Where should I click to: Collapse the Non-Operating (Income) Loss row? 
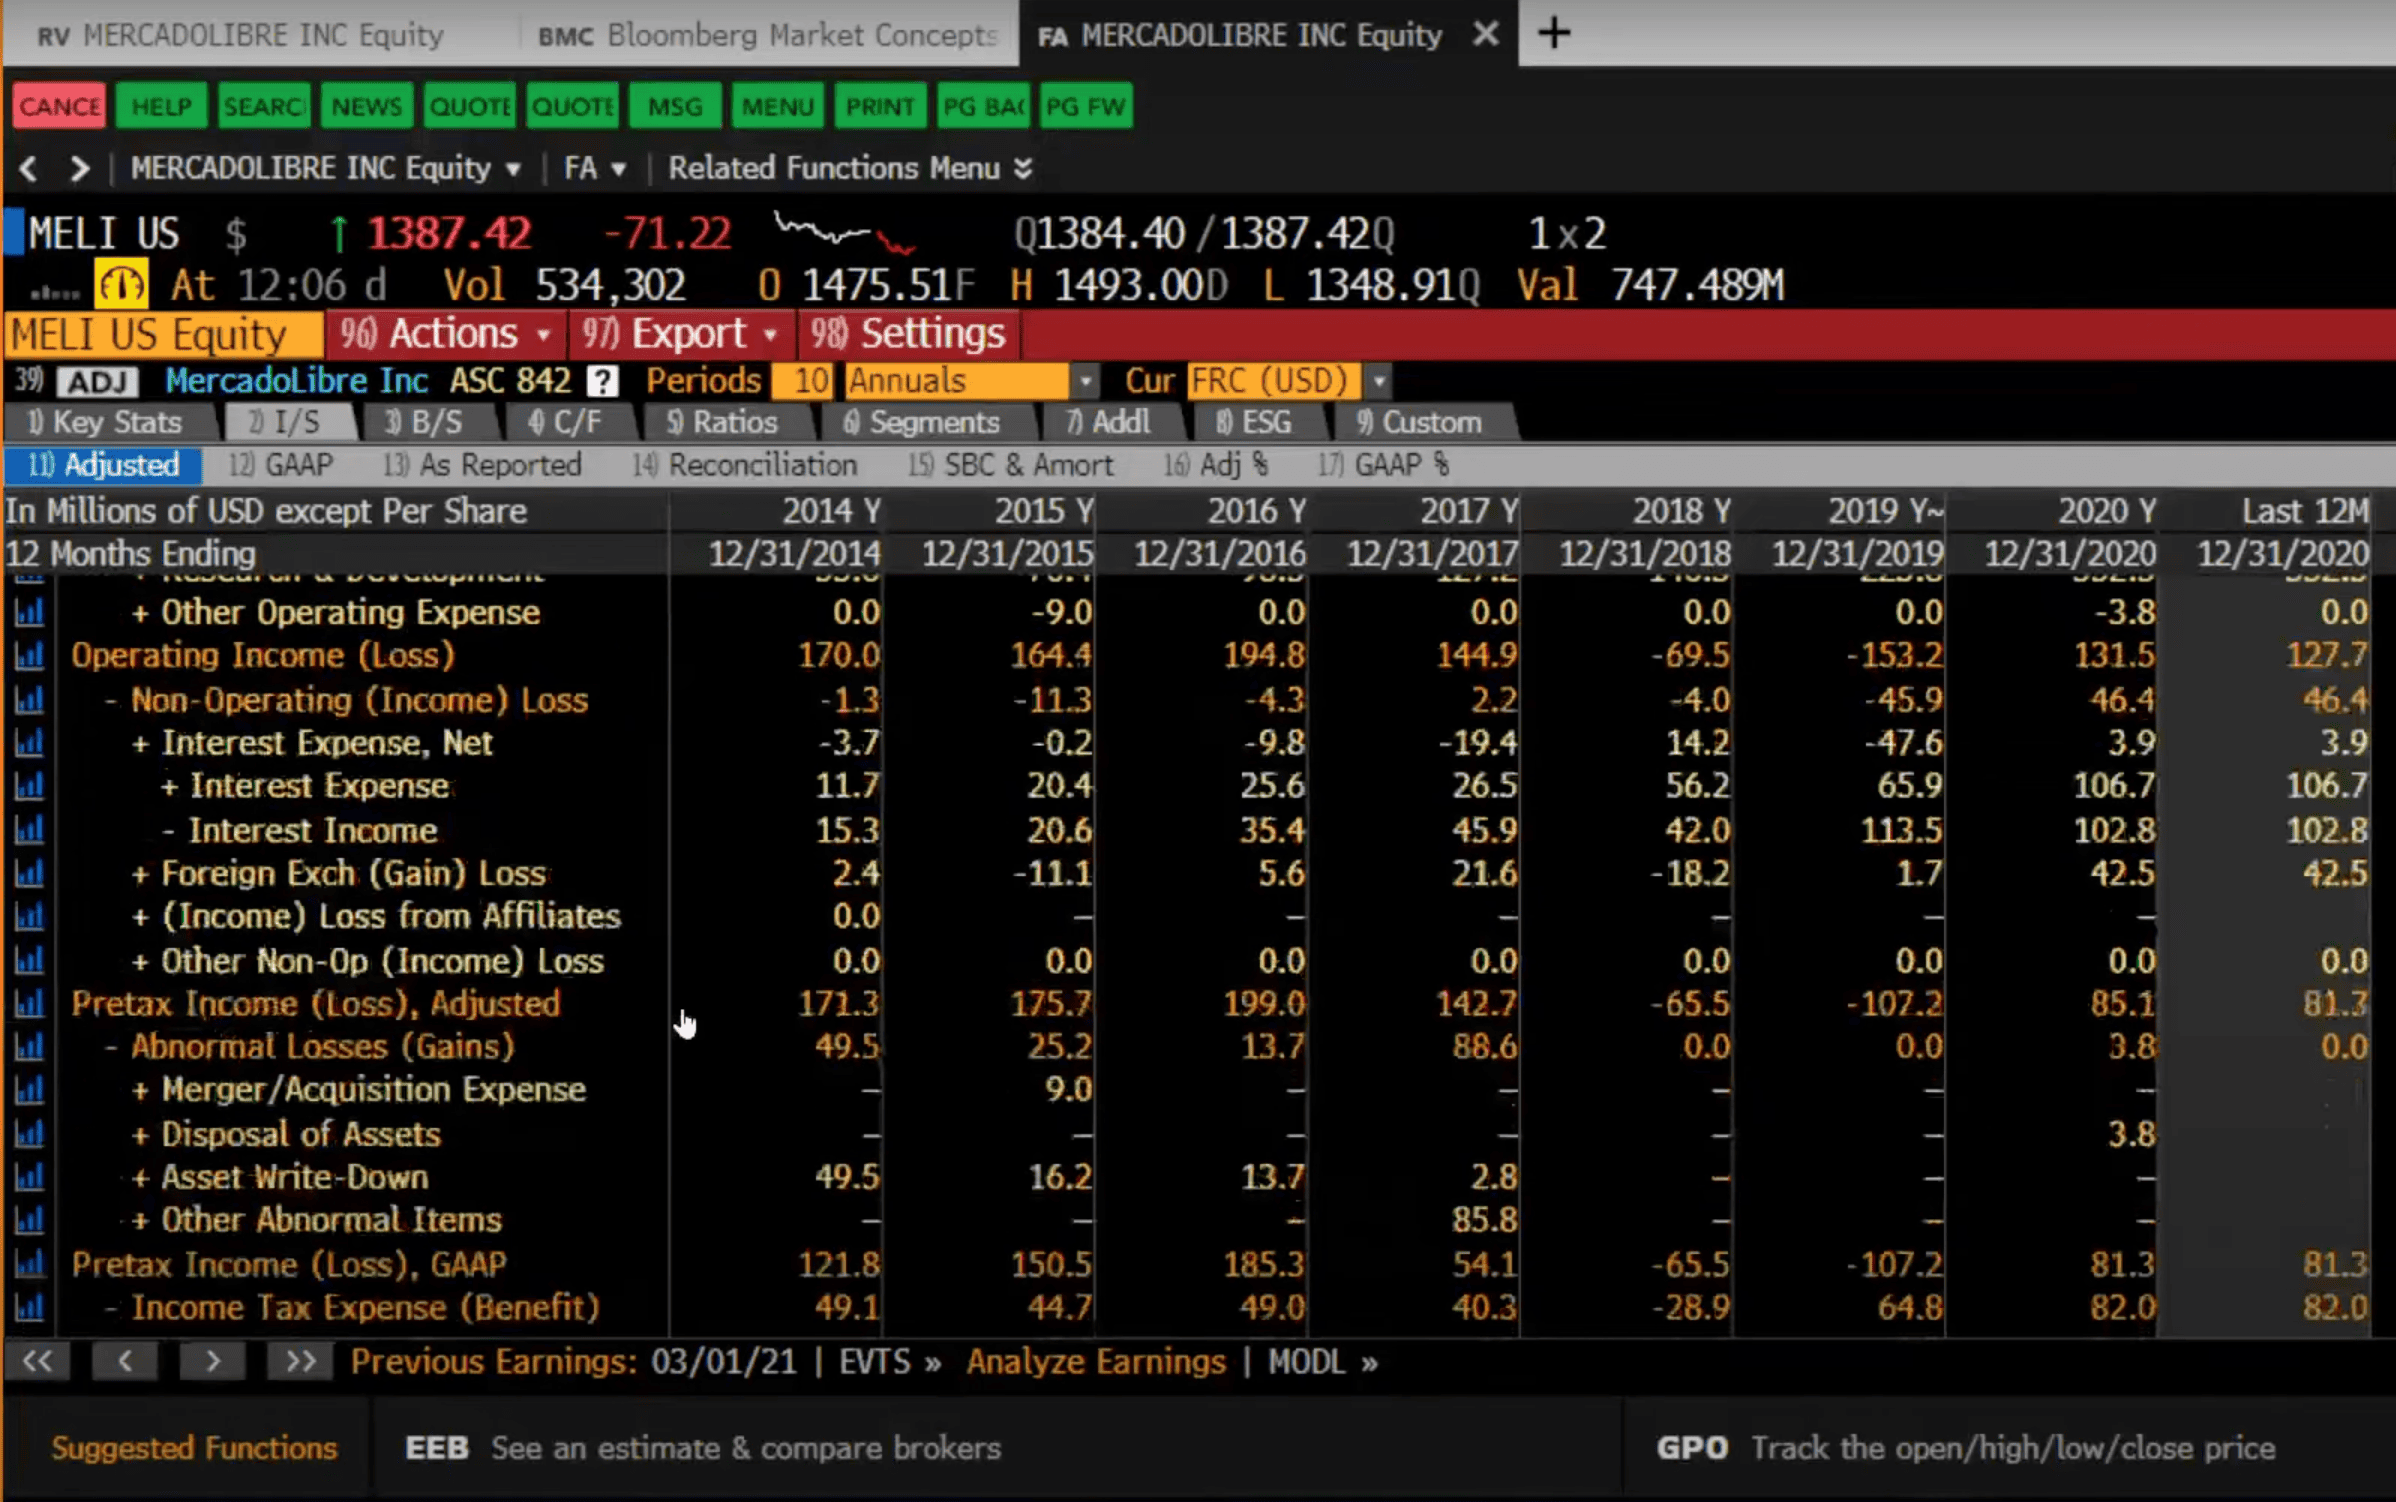tap(113, 701)
